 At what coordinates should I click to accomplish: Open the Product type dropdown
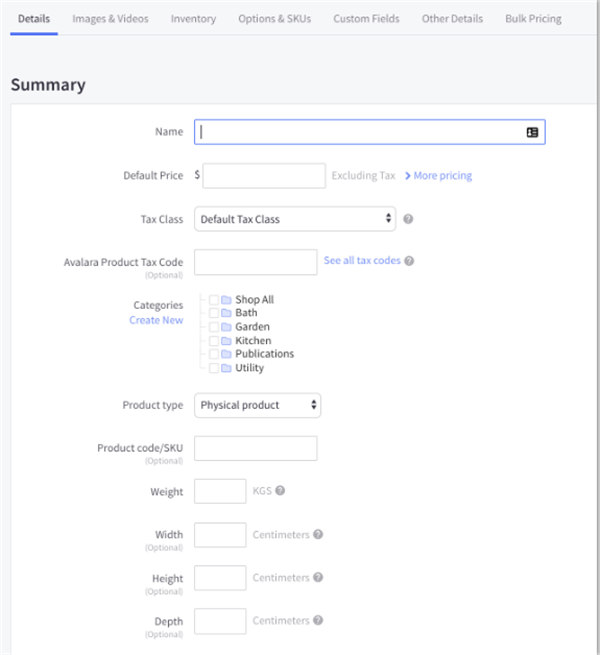(x=257, y=405)
